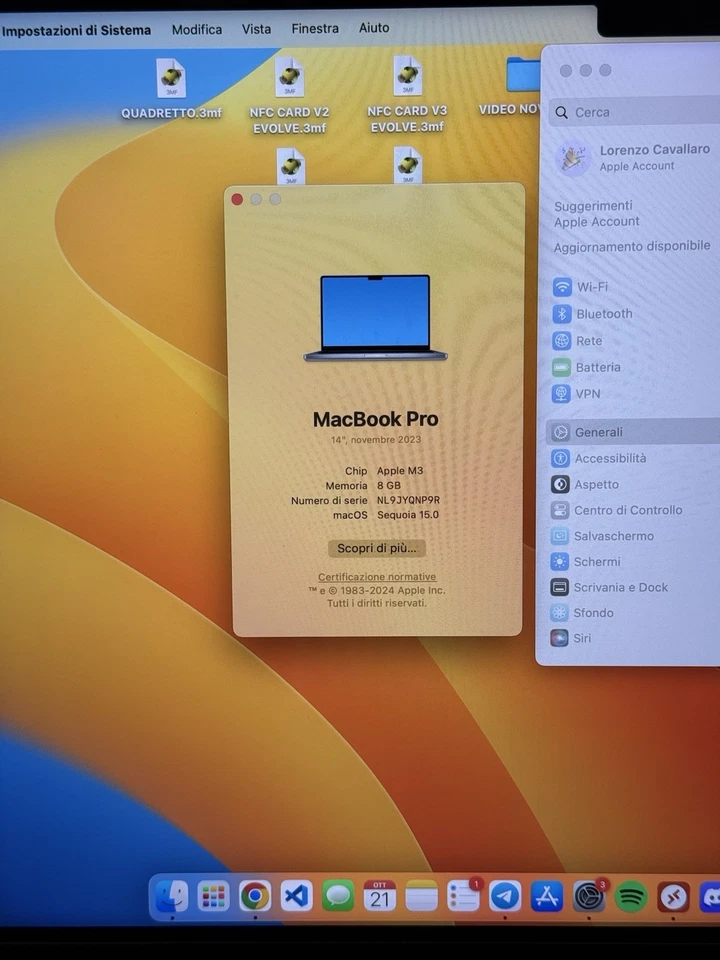Image resolution: width=720 pixels, height=960 pixels.
Task: Open Notes app from the Dock
Action: point(421,897)
